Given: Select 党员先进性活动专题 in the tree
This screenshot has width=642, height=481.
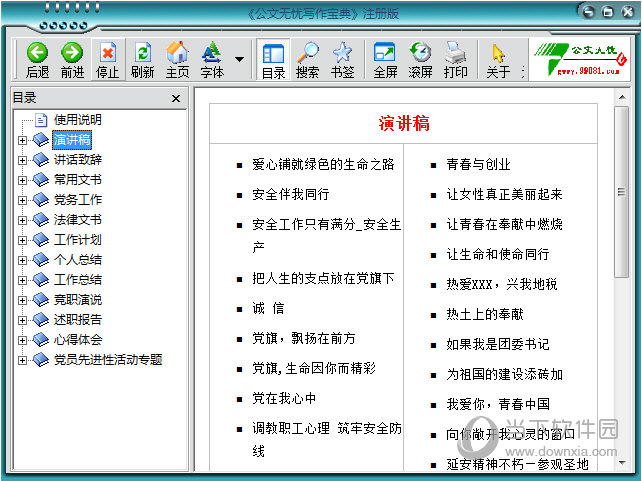Looking at the screenshot, I should tap(108, 360).
